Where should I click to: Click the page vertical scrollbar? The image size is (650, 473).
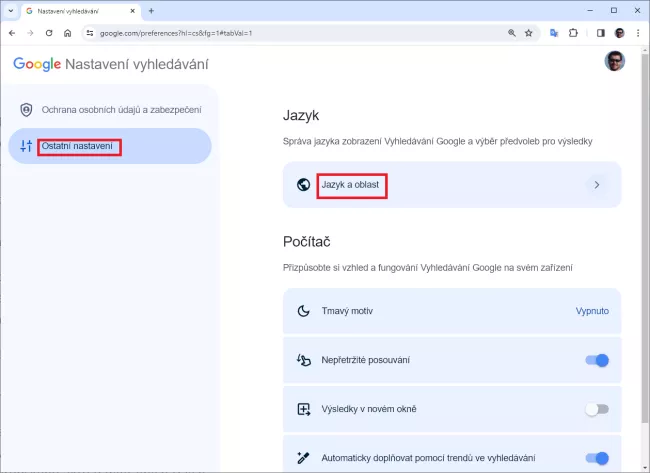click(645, 236)
